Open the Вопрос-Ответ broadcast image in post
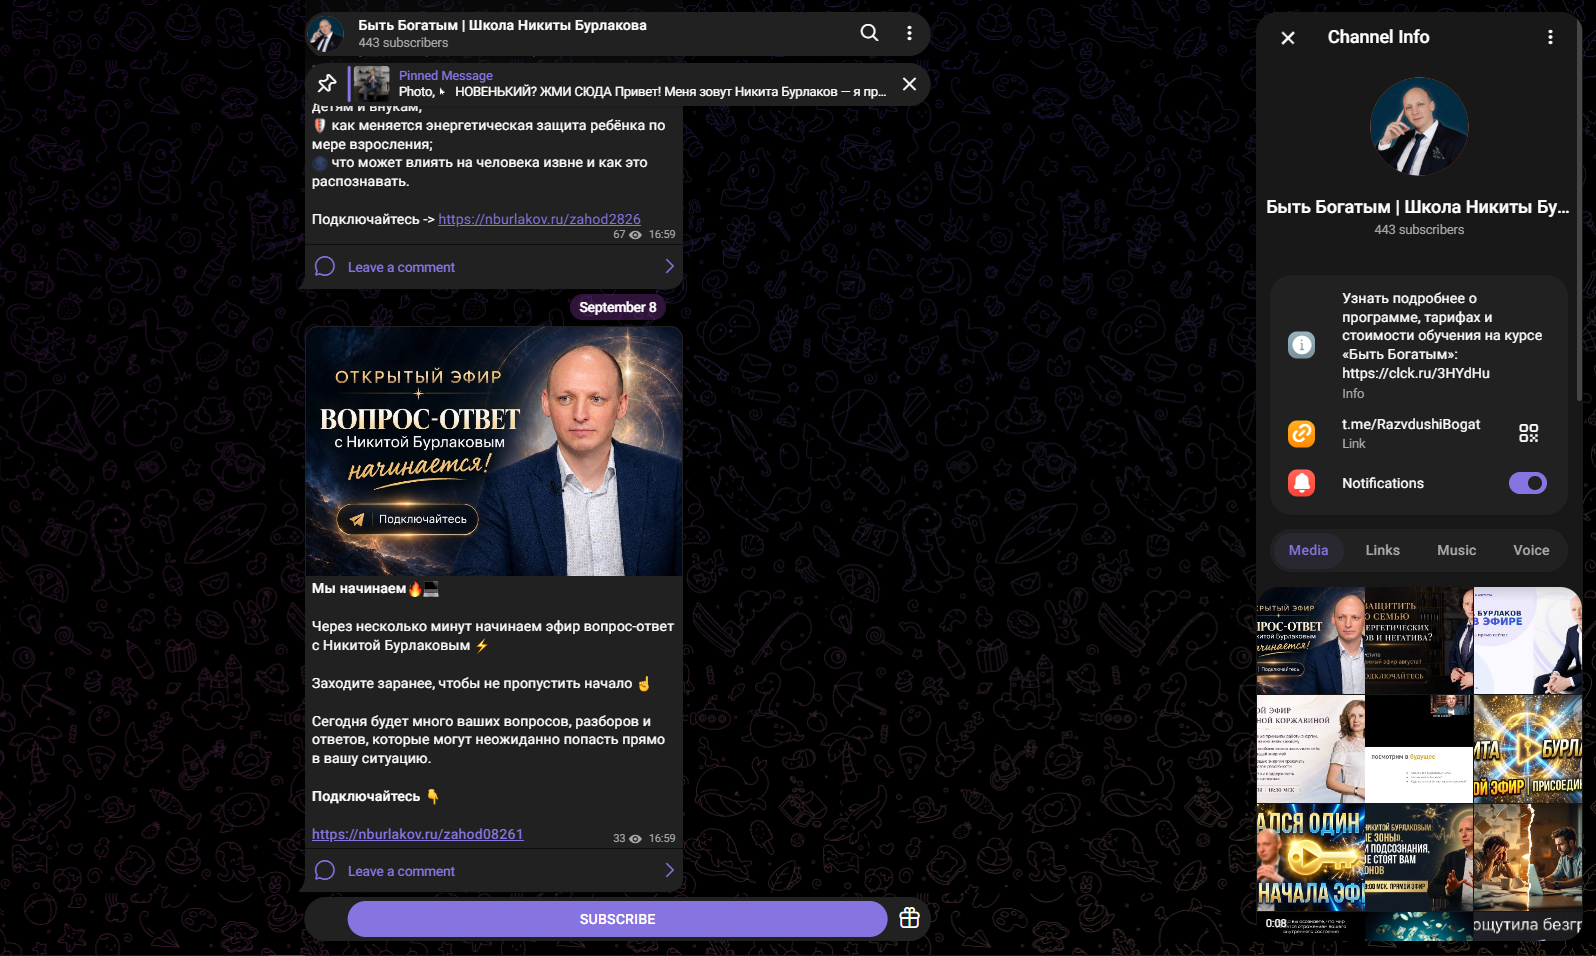The image size is (1596, 956). 494,451
